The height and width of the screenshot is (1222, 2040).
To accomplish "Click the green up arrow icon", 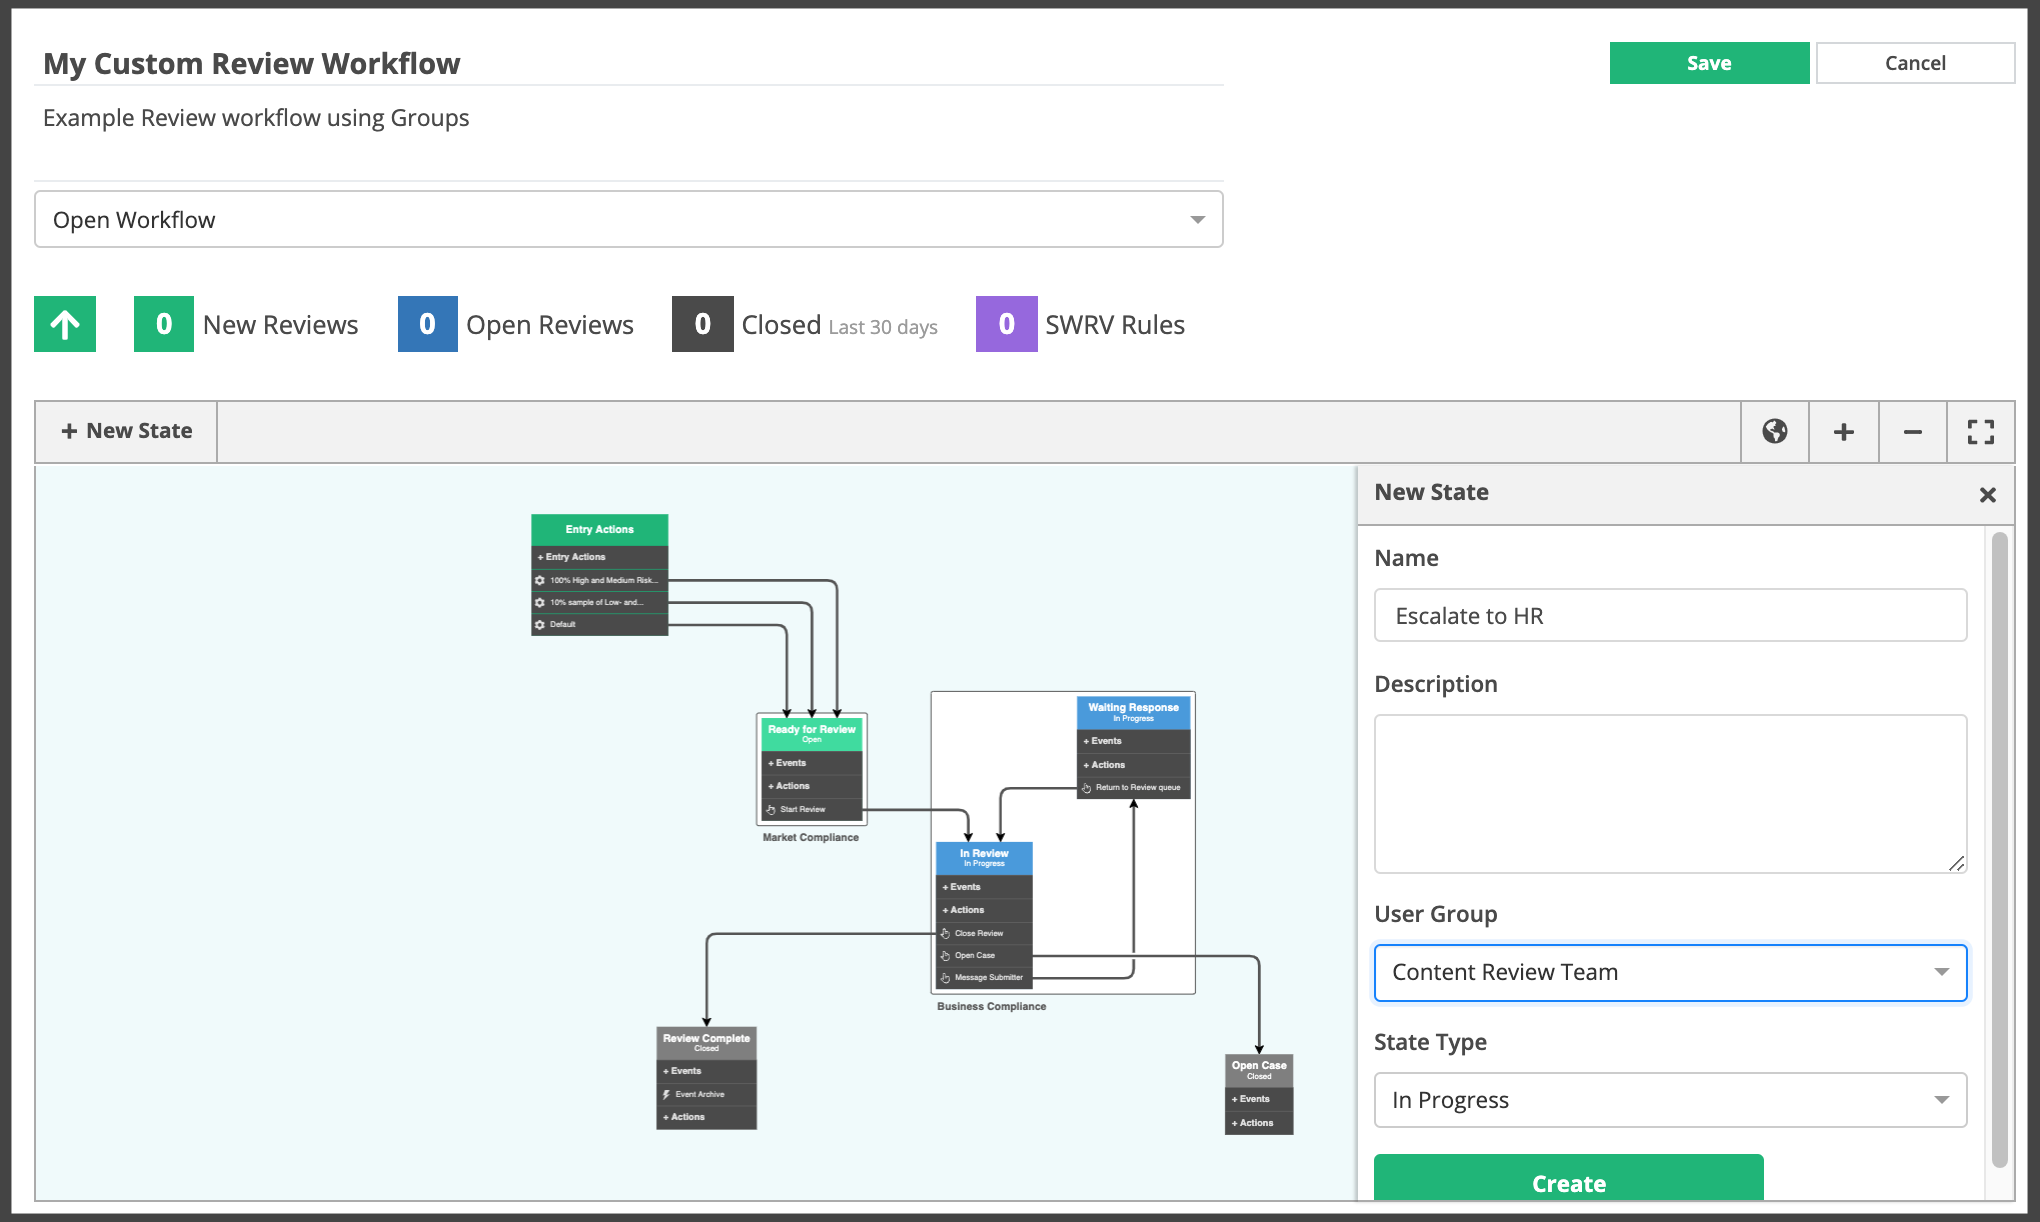I will [x=65, y=324].
